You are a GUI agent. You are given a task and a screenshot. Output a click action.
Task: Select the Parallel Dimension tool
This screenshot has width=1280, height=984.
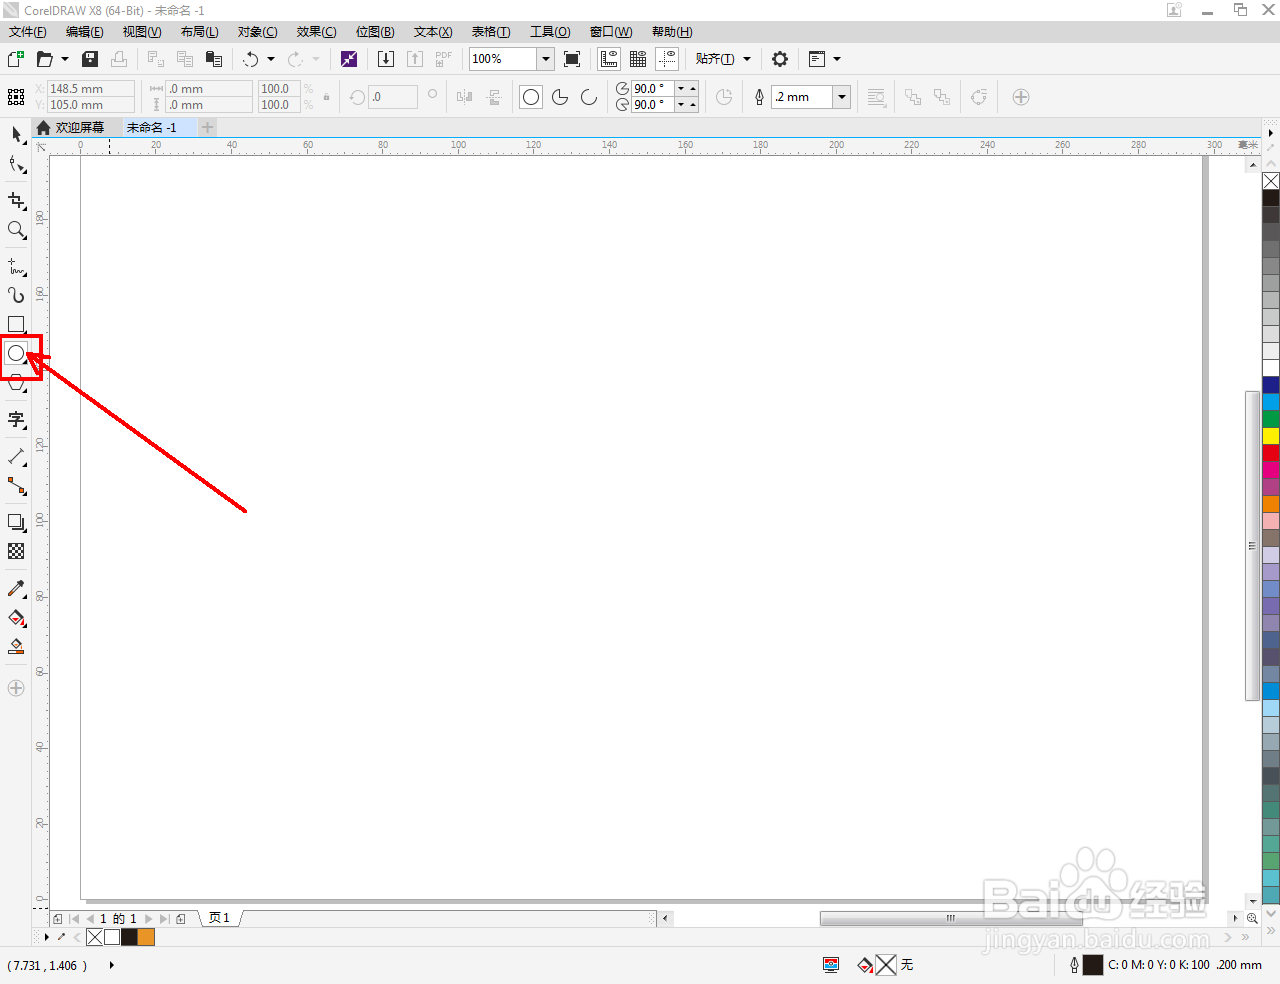[x=16, y=456]
